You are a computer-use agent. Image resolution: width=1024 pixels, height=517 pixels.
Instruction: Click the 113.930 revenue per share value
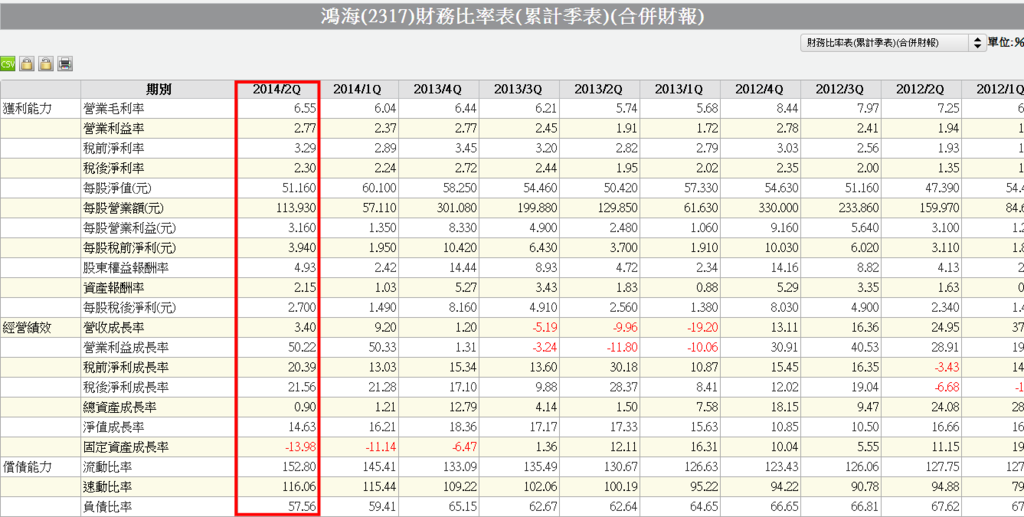coord(295,208)
